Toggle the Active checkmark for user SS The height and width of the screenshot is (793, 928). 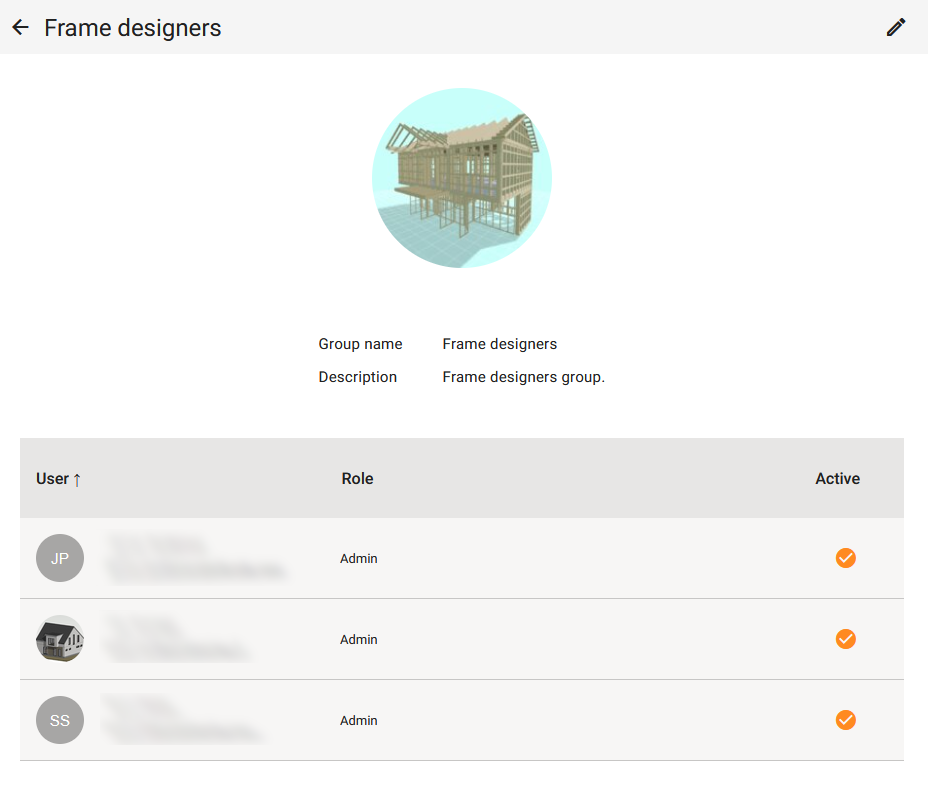845,720
